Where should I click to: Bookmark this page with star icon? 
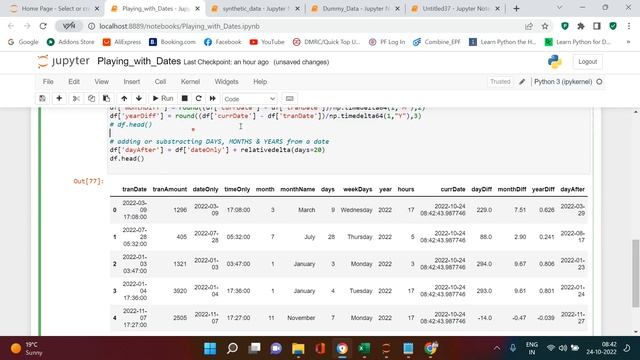(545, 26)
